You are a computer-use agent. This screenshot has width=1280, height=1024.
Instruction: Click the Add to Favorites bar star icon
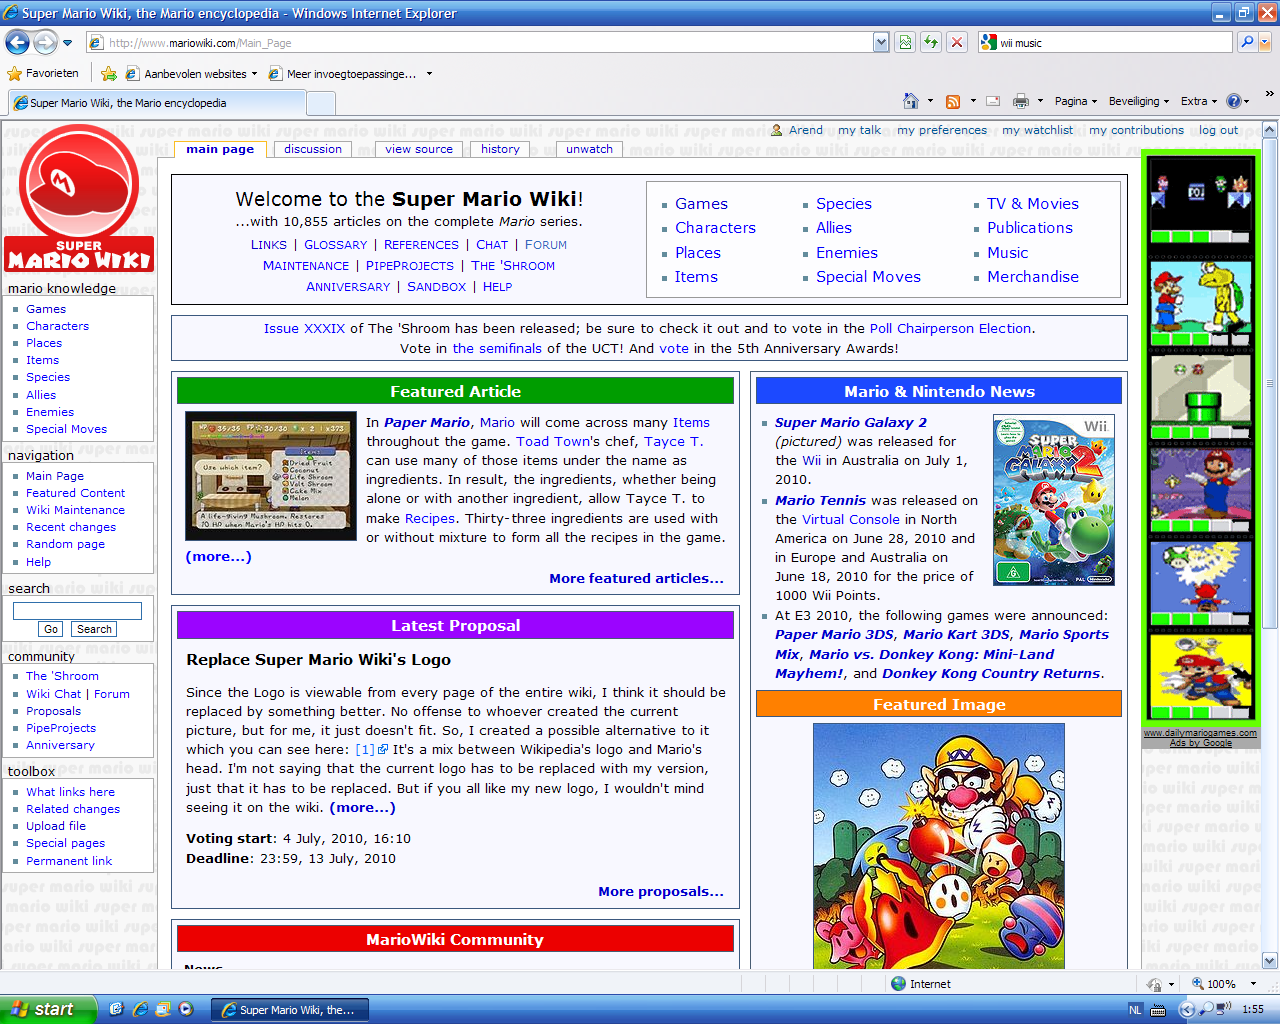(109, 74)
